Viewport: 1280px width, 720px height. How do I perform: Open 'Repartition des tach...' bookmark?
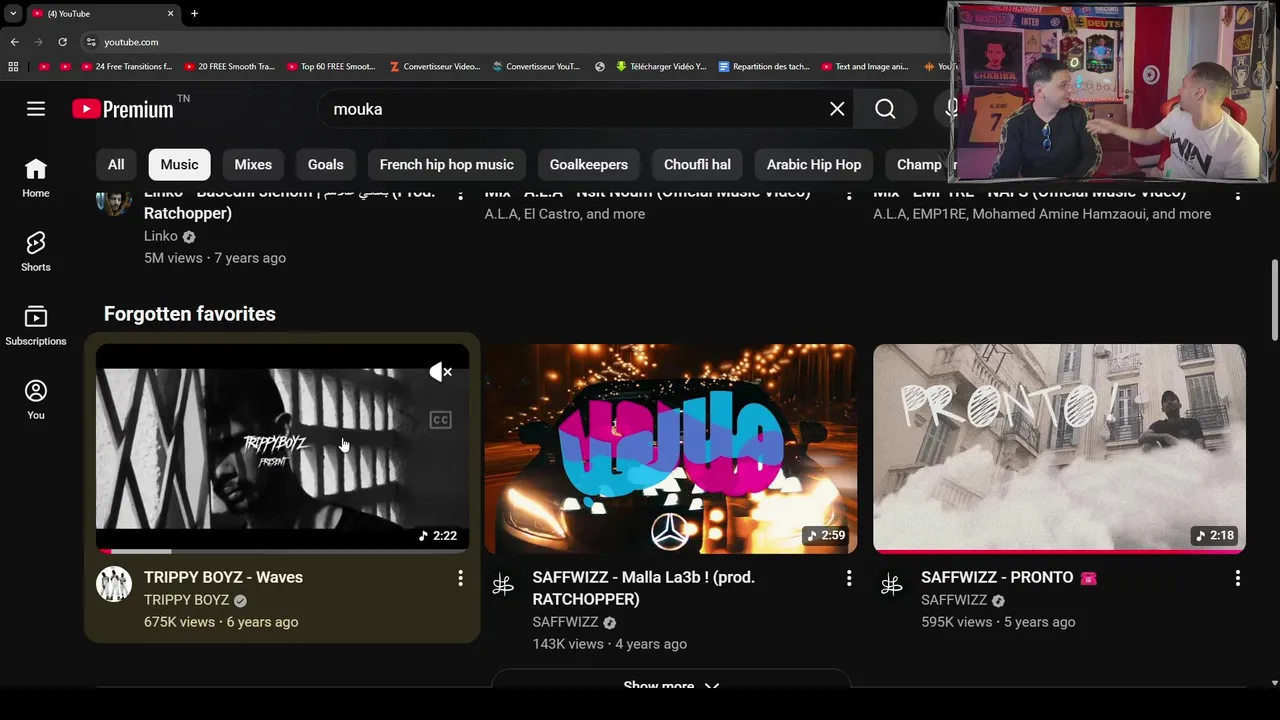pyautogui.click(x=764, y=67)
